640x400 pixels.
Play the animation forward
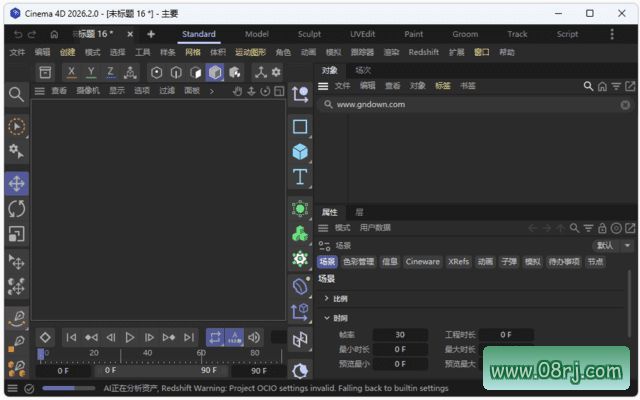click(x=130, y=338)
